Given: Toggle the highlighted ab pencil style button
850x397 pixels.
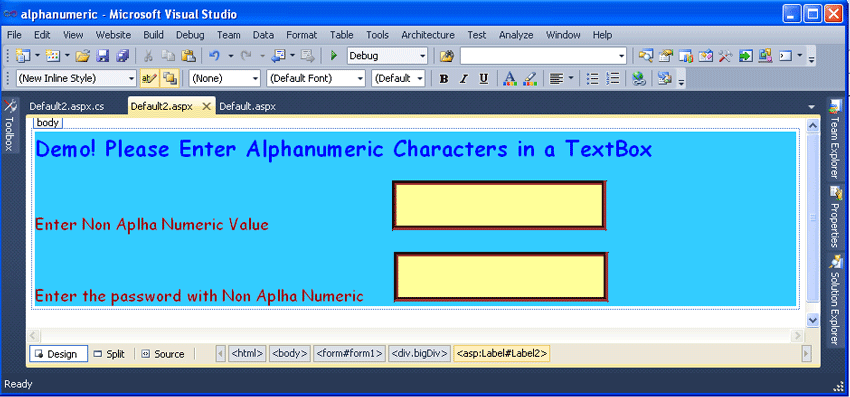Looking at the screenshot, I should [x=149, y=79].
